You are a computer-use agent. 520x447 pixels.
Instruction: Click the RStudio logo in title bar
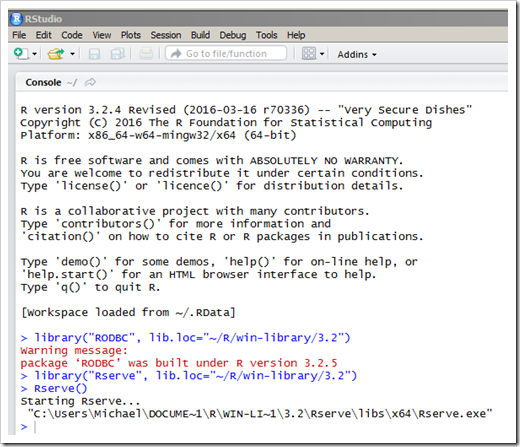(16, 19)
